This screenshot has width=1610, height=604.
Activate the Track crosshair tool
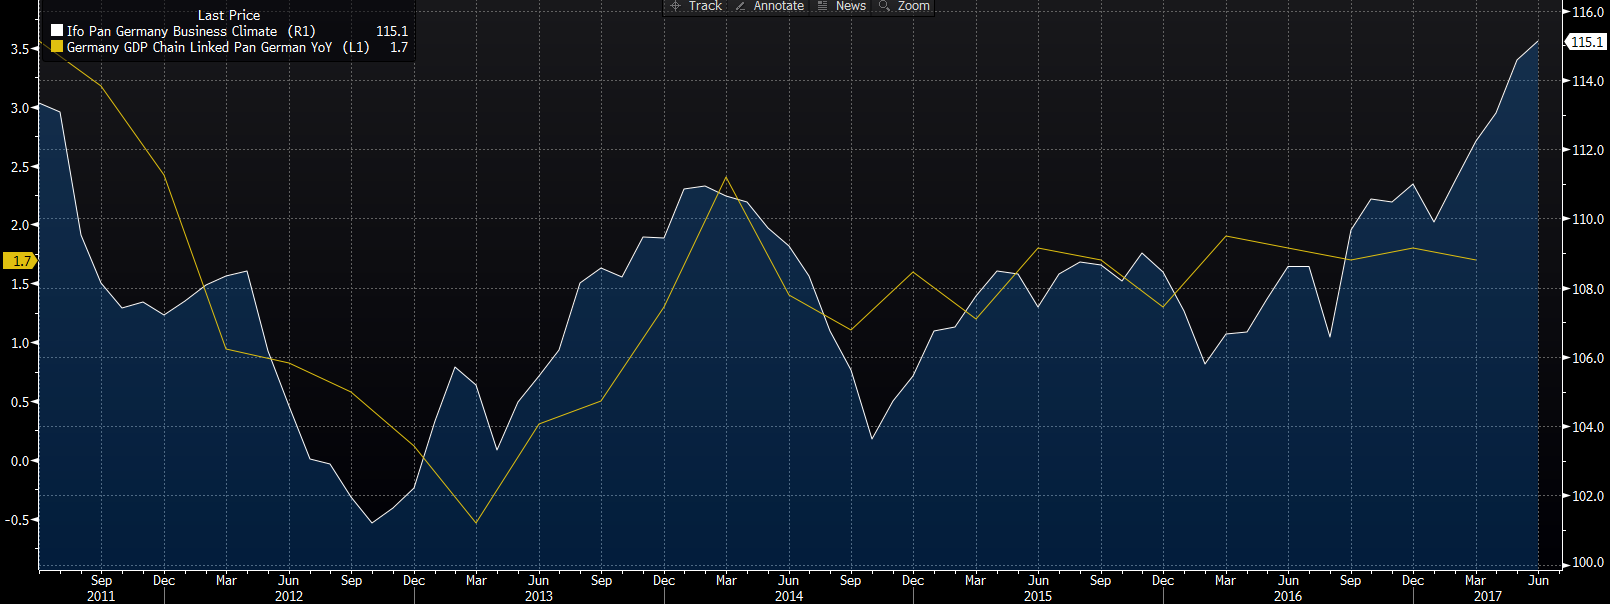click(696, 6)
